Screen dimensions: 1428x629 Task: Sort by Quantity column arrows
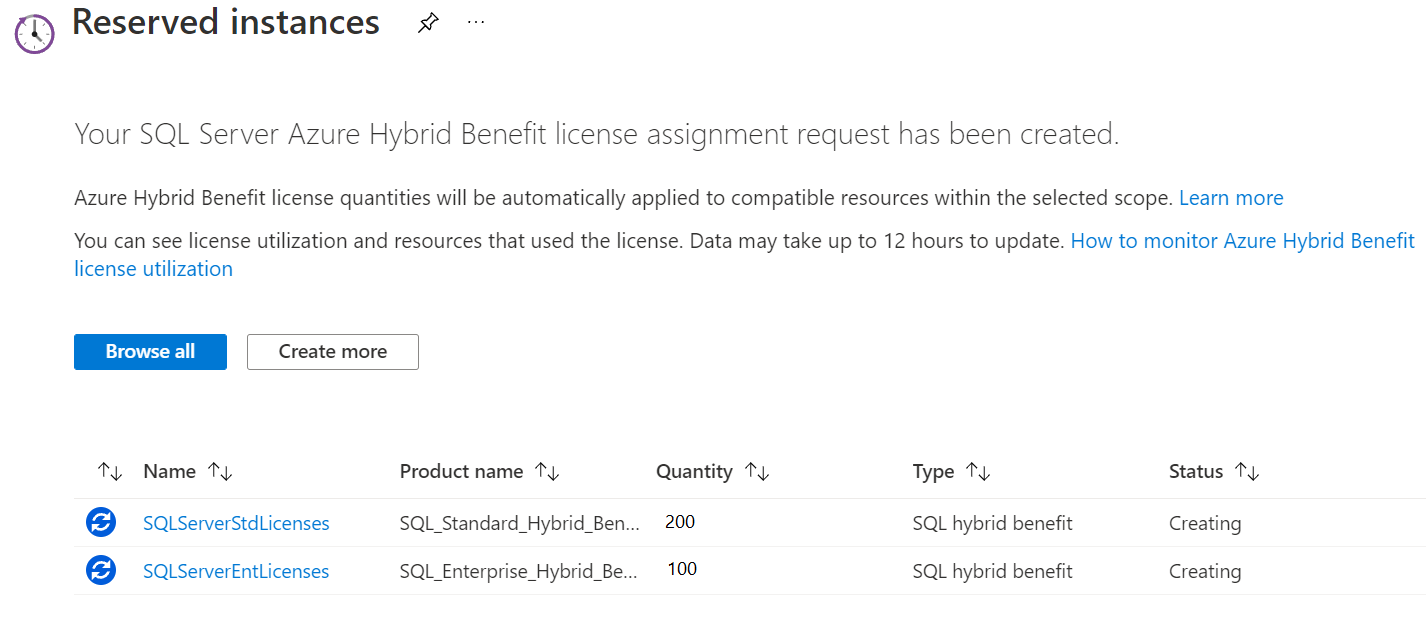point(757,472)
